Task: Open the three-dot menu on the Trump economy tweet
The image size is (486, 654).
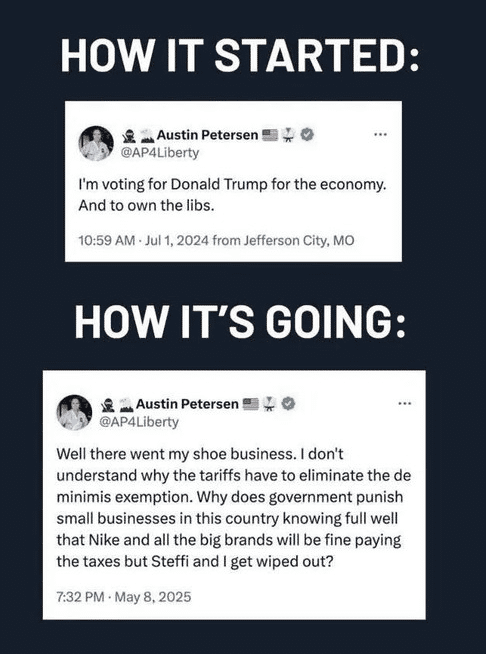Action: [380, 135]
